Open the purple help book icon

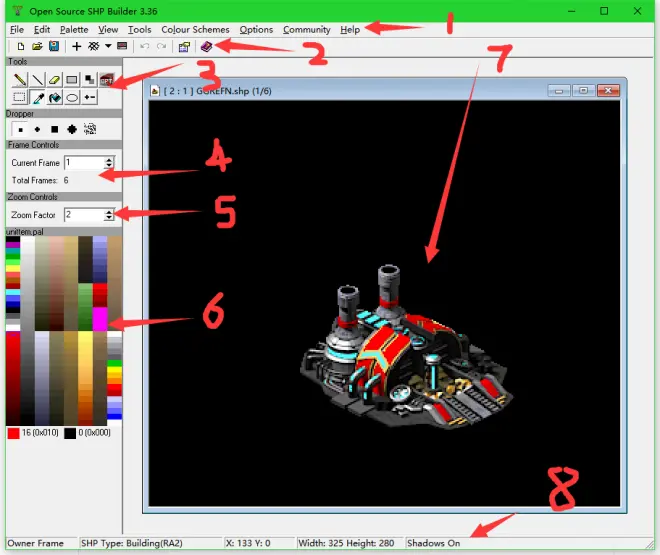click(206, 46)
